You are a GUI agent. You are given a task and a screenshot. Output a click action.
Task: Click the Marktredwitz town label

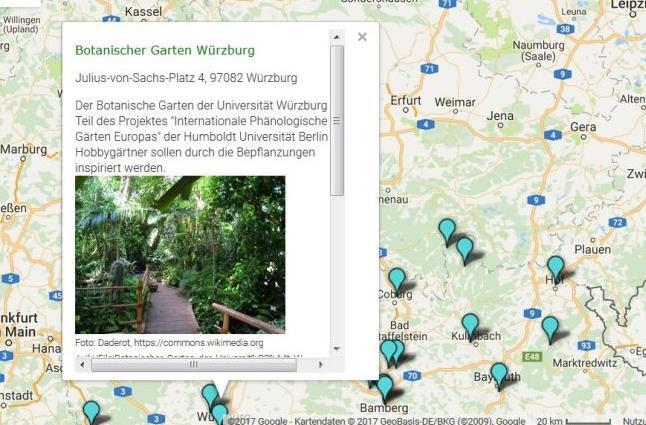click(x=585, y=363)
